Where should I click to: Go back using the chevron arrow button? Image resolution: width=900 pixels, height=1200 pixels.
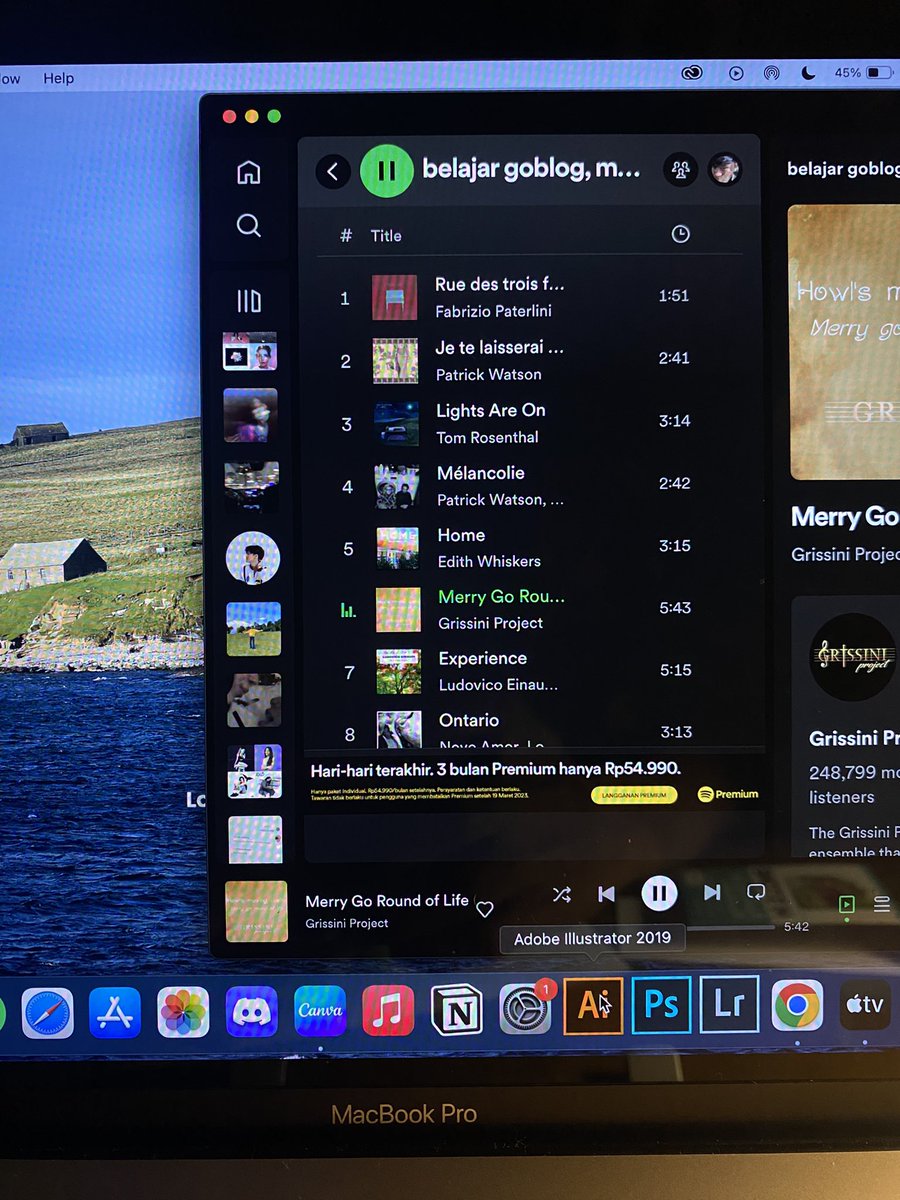333,172
